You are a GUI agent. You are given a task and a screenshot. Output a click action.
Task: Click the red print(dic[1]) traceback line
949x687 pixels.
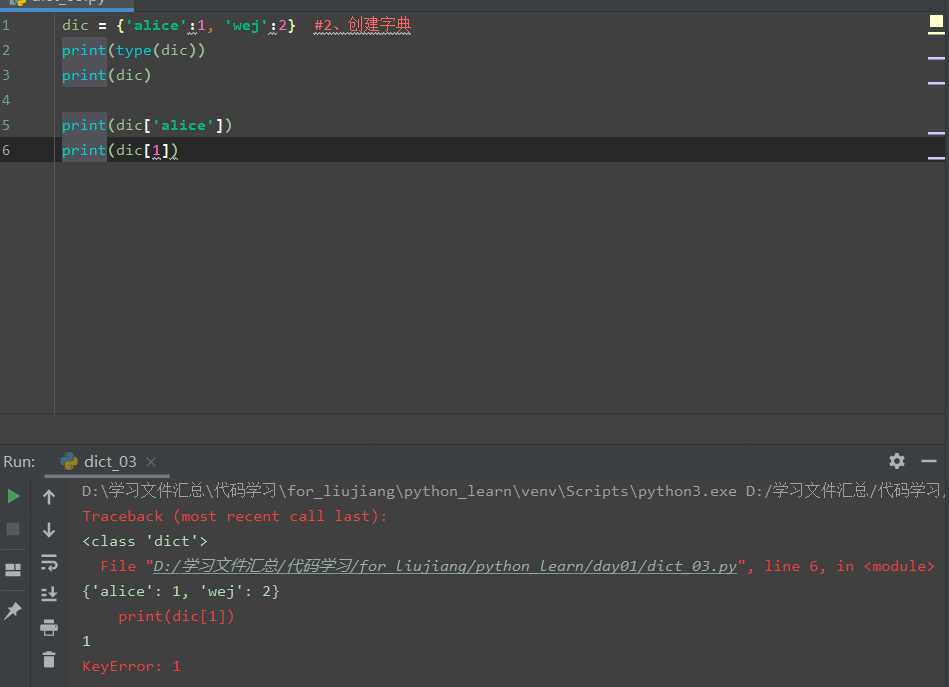[176, 617]
